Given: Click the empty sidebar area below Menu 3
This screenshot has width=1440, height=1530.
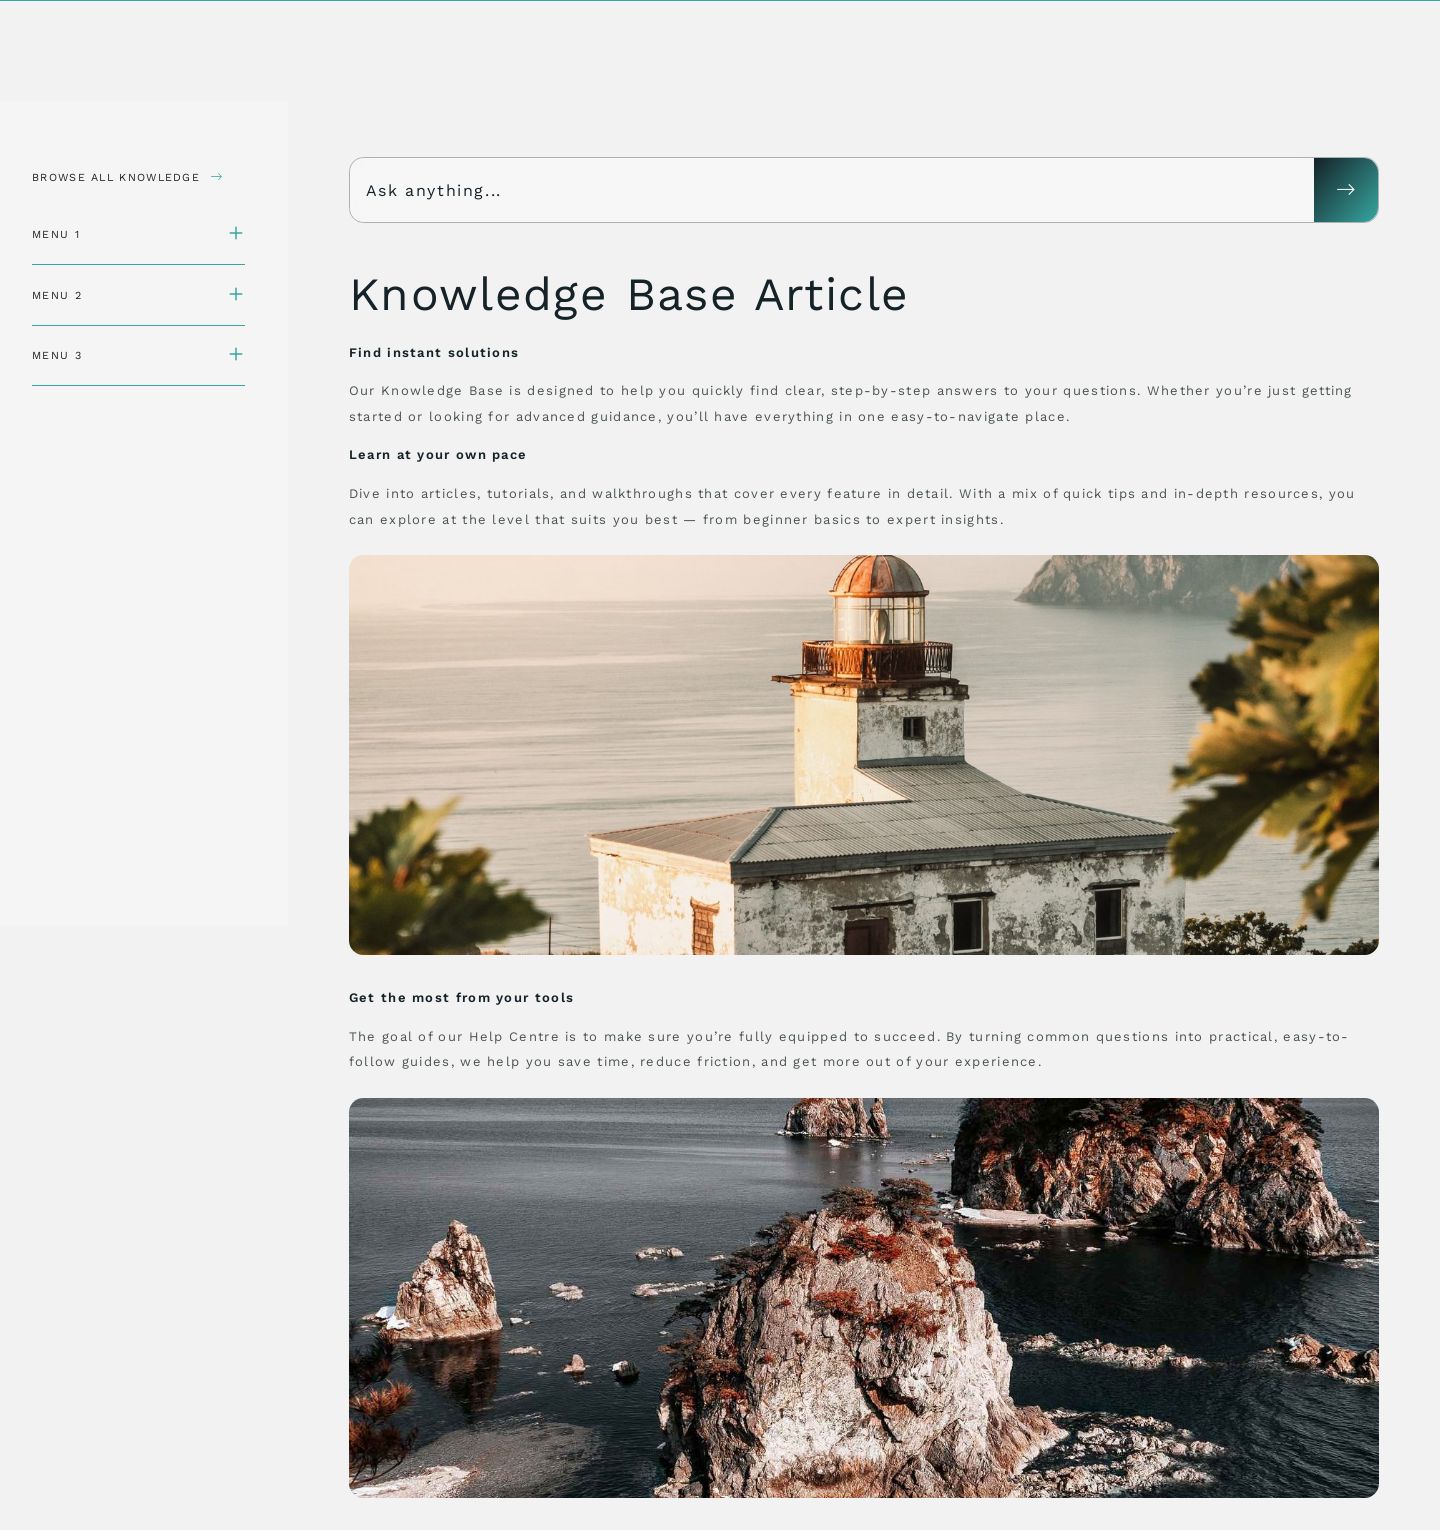Looking at the screenshot, I should [144, 650].
